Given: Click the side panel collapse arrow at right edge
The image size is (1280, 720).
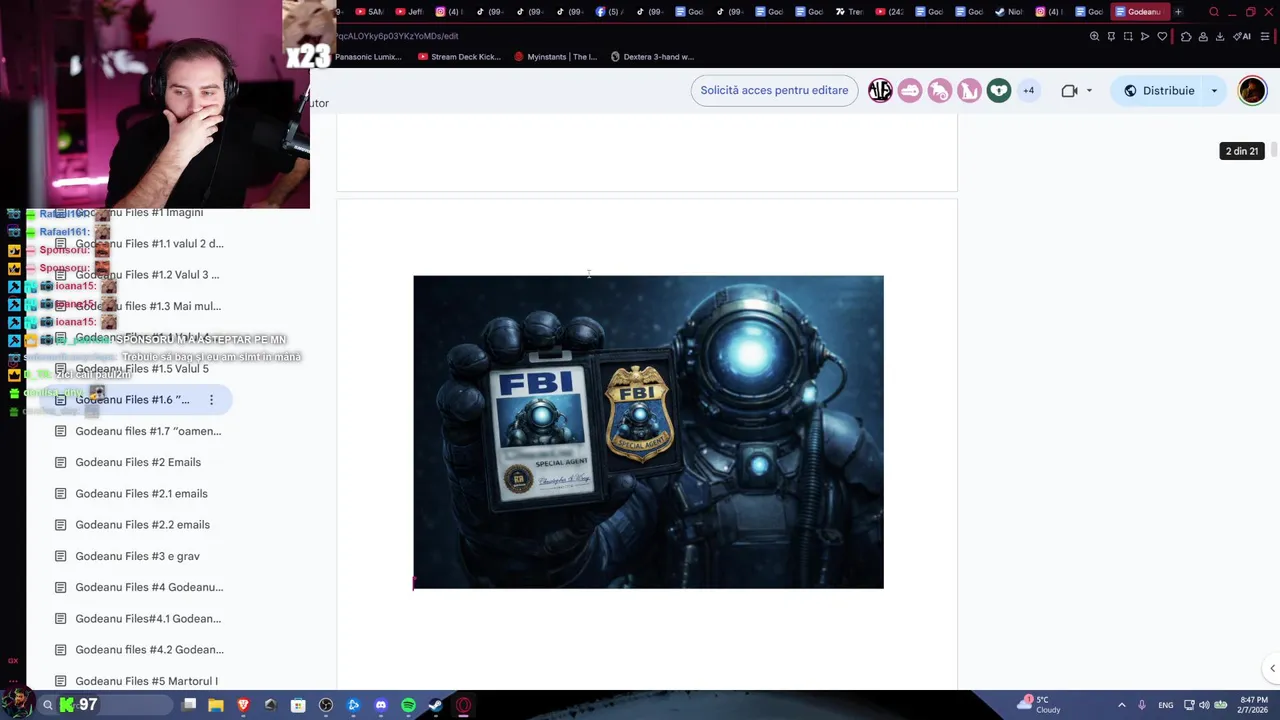Looking at the screenshot, I should coord(1272,668).
